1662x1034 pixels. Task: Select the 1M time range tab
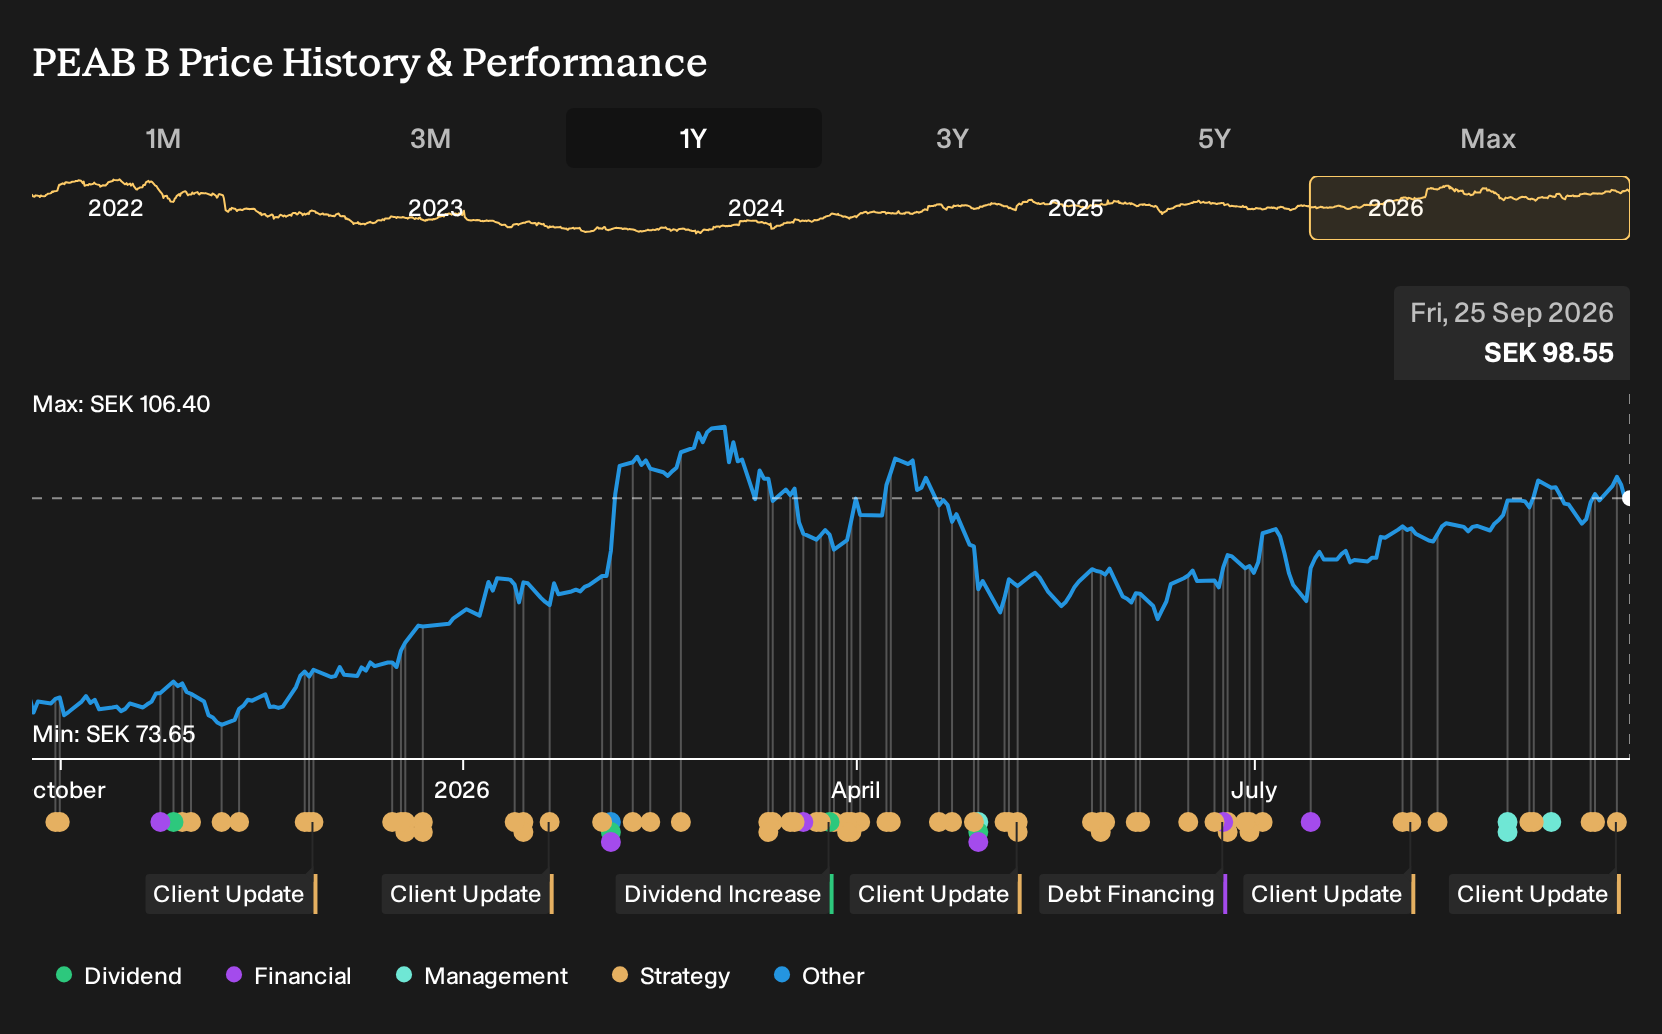(x=163, y=138)
